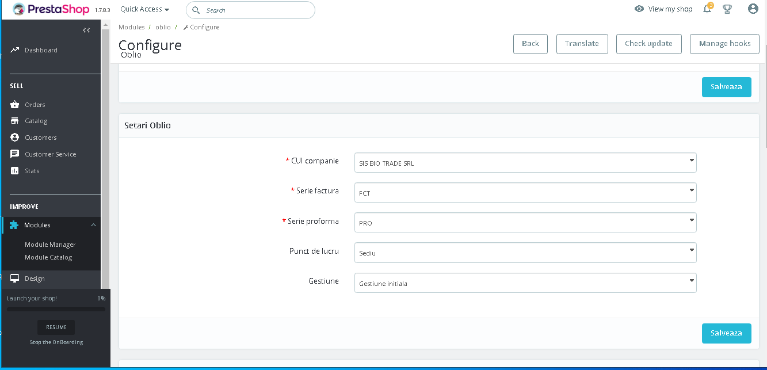This screenshot has height=370, width=767.
Task: Open the Orders menu item
Action: tap(35, 105)
